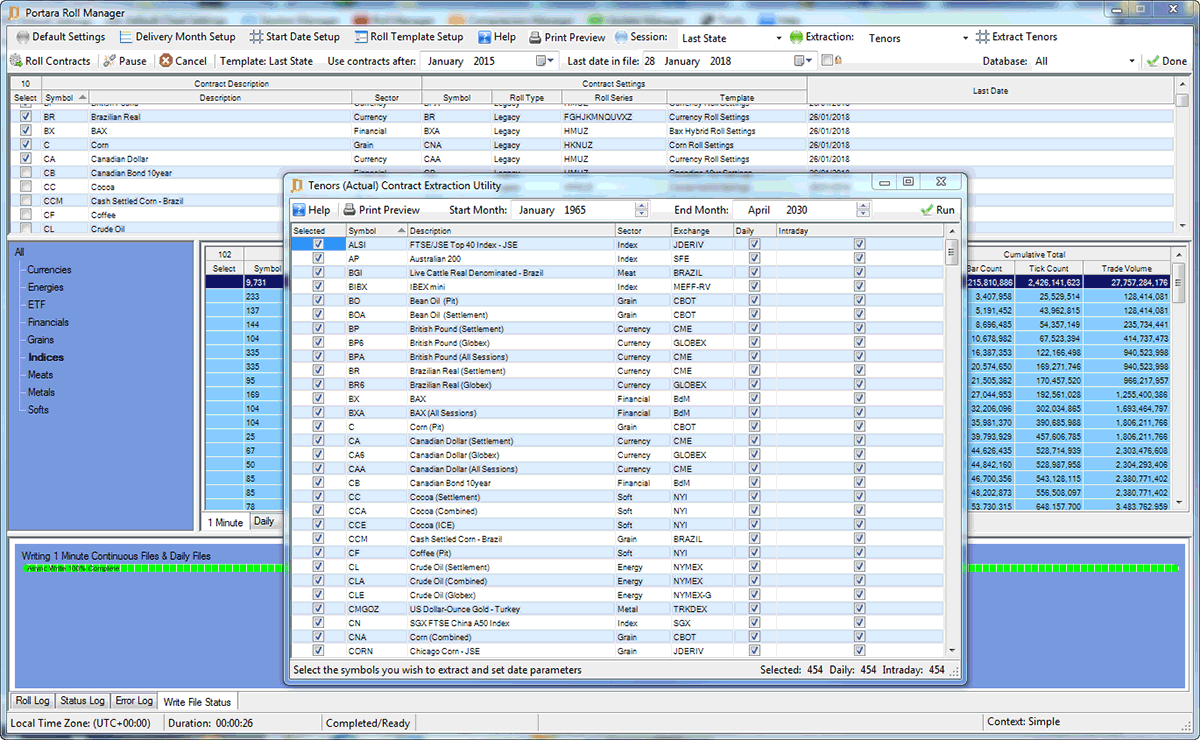
Task: Select the Write File Status tab
Action: (x=197, y=702)
